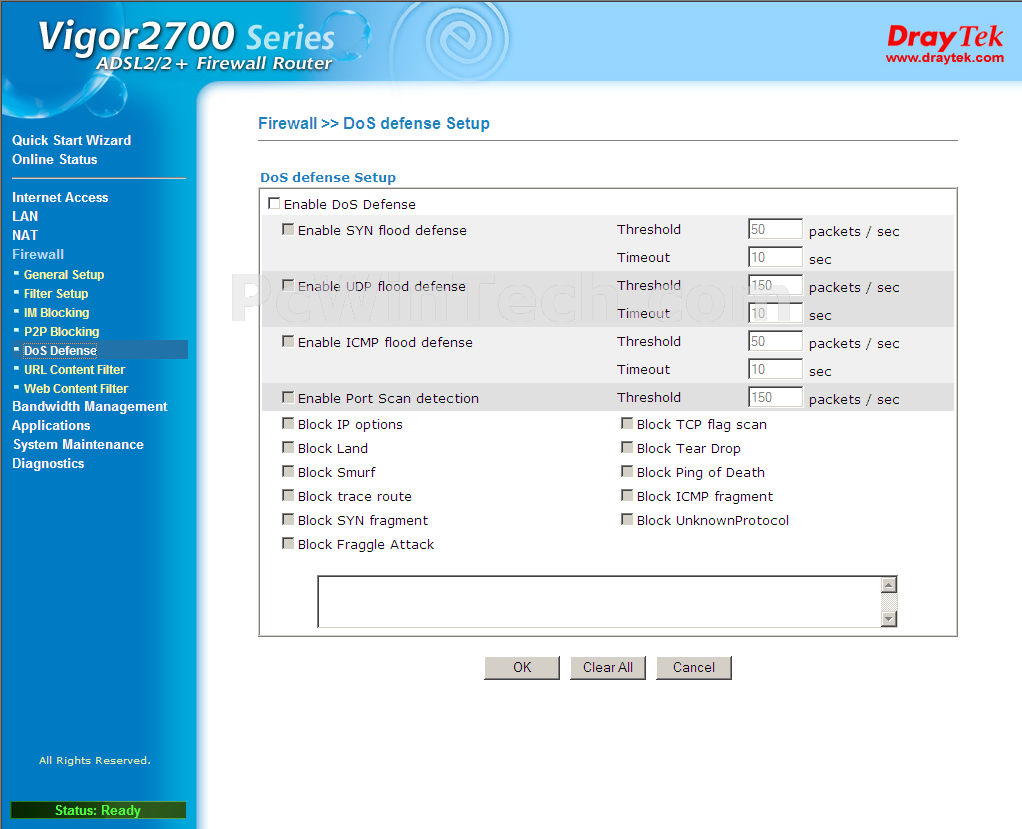
Task: Open Quick Start Wizard
Action: (x=72, y=140)
